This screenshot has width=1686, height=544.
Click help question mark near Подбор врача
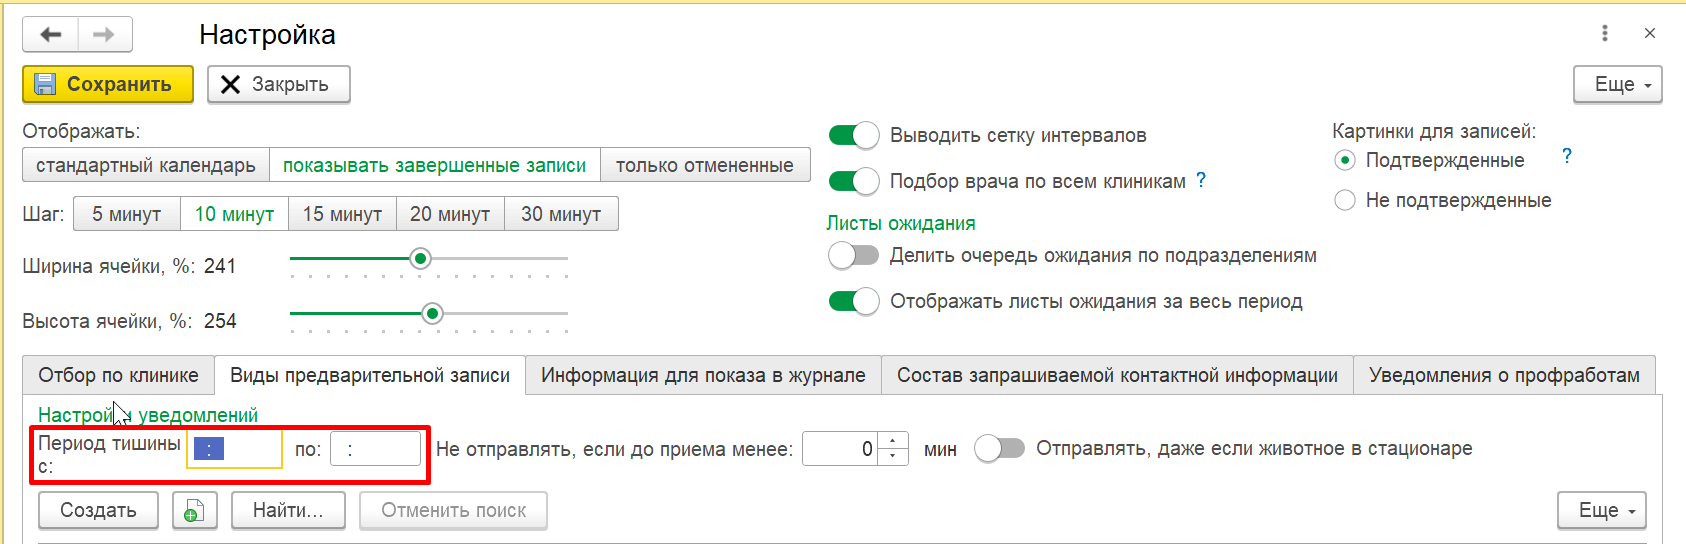pos(1201,180)
